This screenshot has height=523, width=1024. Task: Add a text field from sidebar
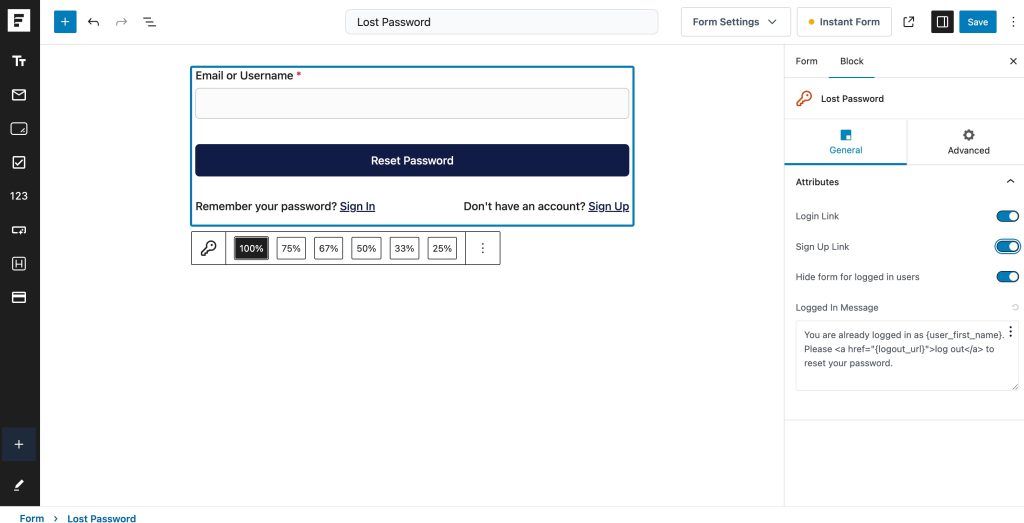tap(19, 61)
